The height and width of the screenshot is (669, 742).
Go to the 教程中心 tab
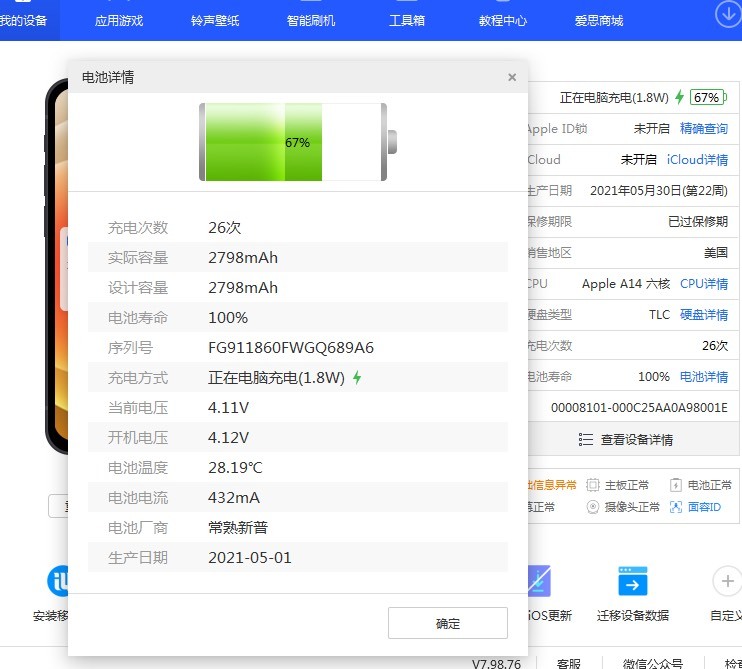(503, 21)
